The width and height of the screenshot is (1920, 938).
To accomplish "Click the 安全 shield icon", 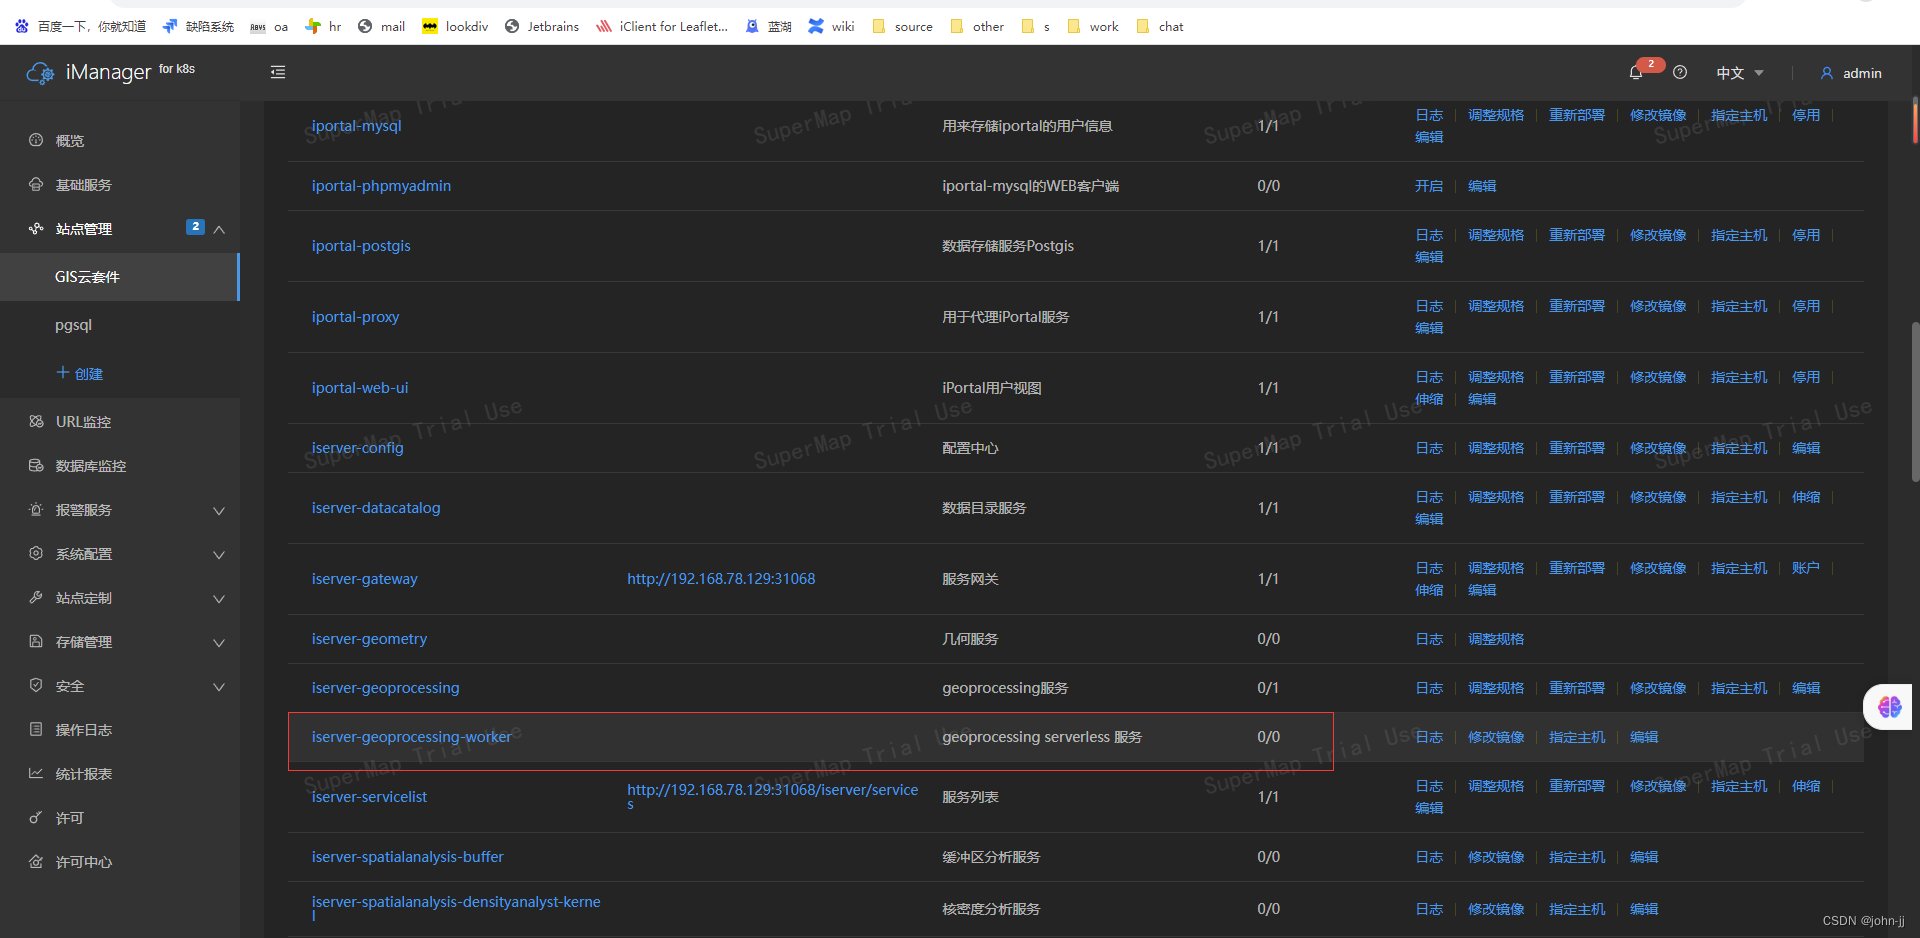I will pyautogui.click(x=36, y=685).
